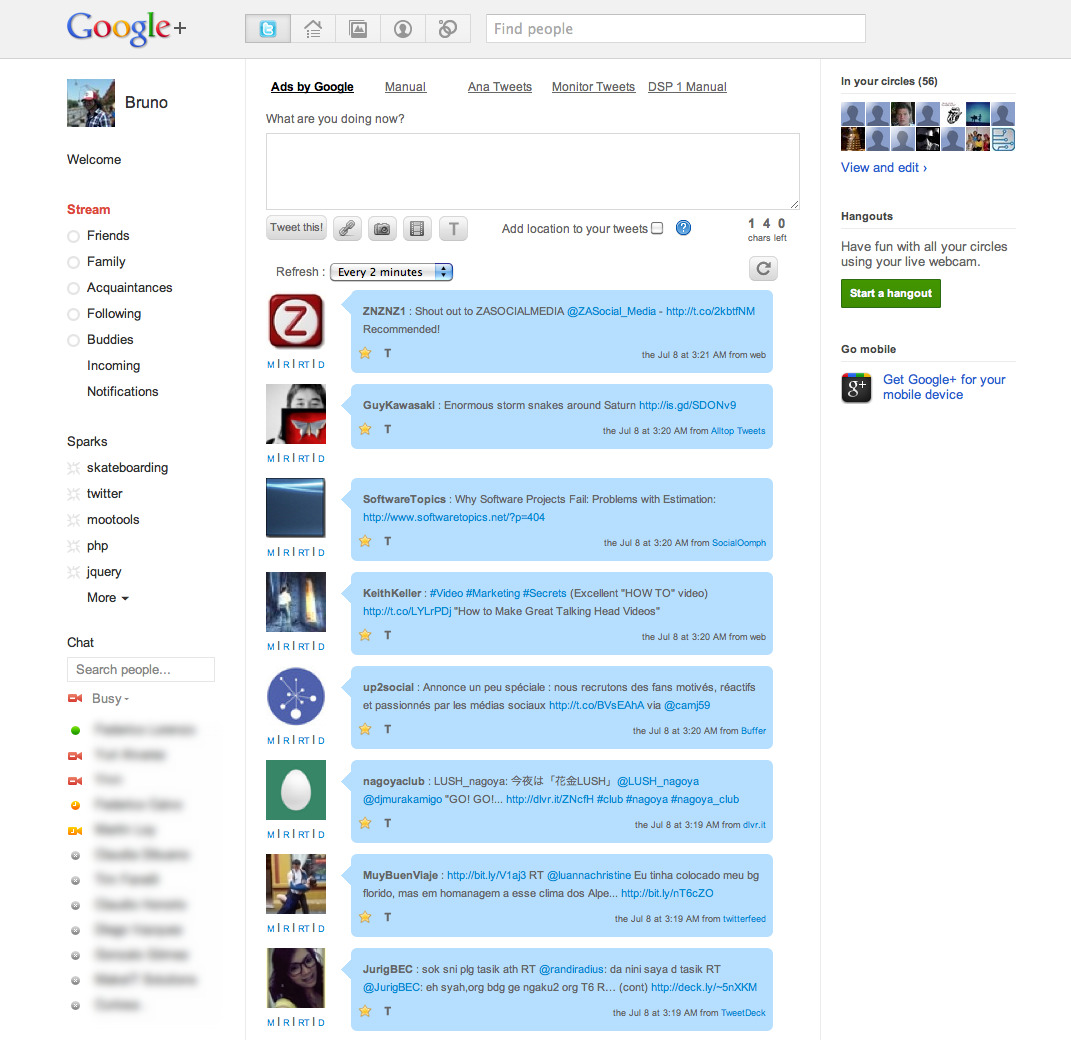Image resolution: width=1071 pixels, height=1040 pixels.
Task: Open the Photos icon in the top toolbar
Action: click(357, 28)
